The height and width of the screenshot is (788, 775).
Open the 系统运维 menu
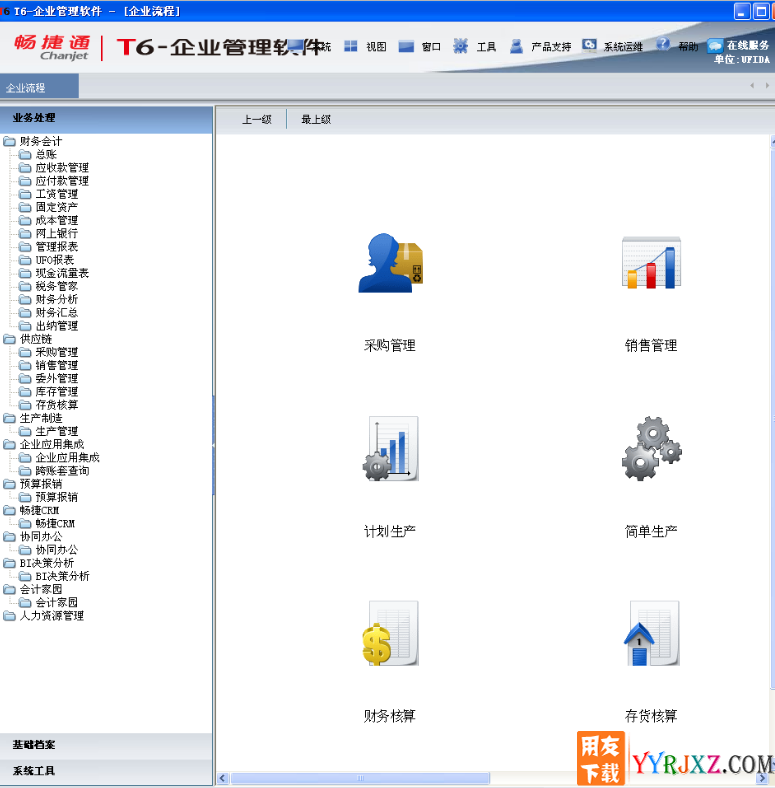pos(623,47)
